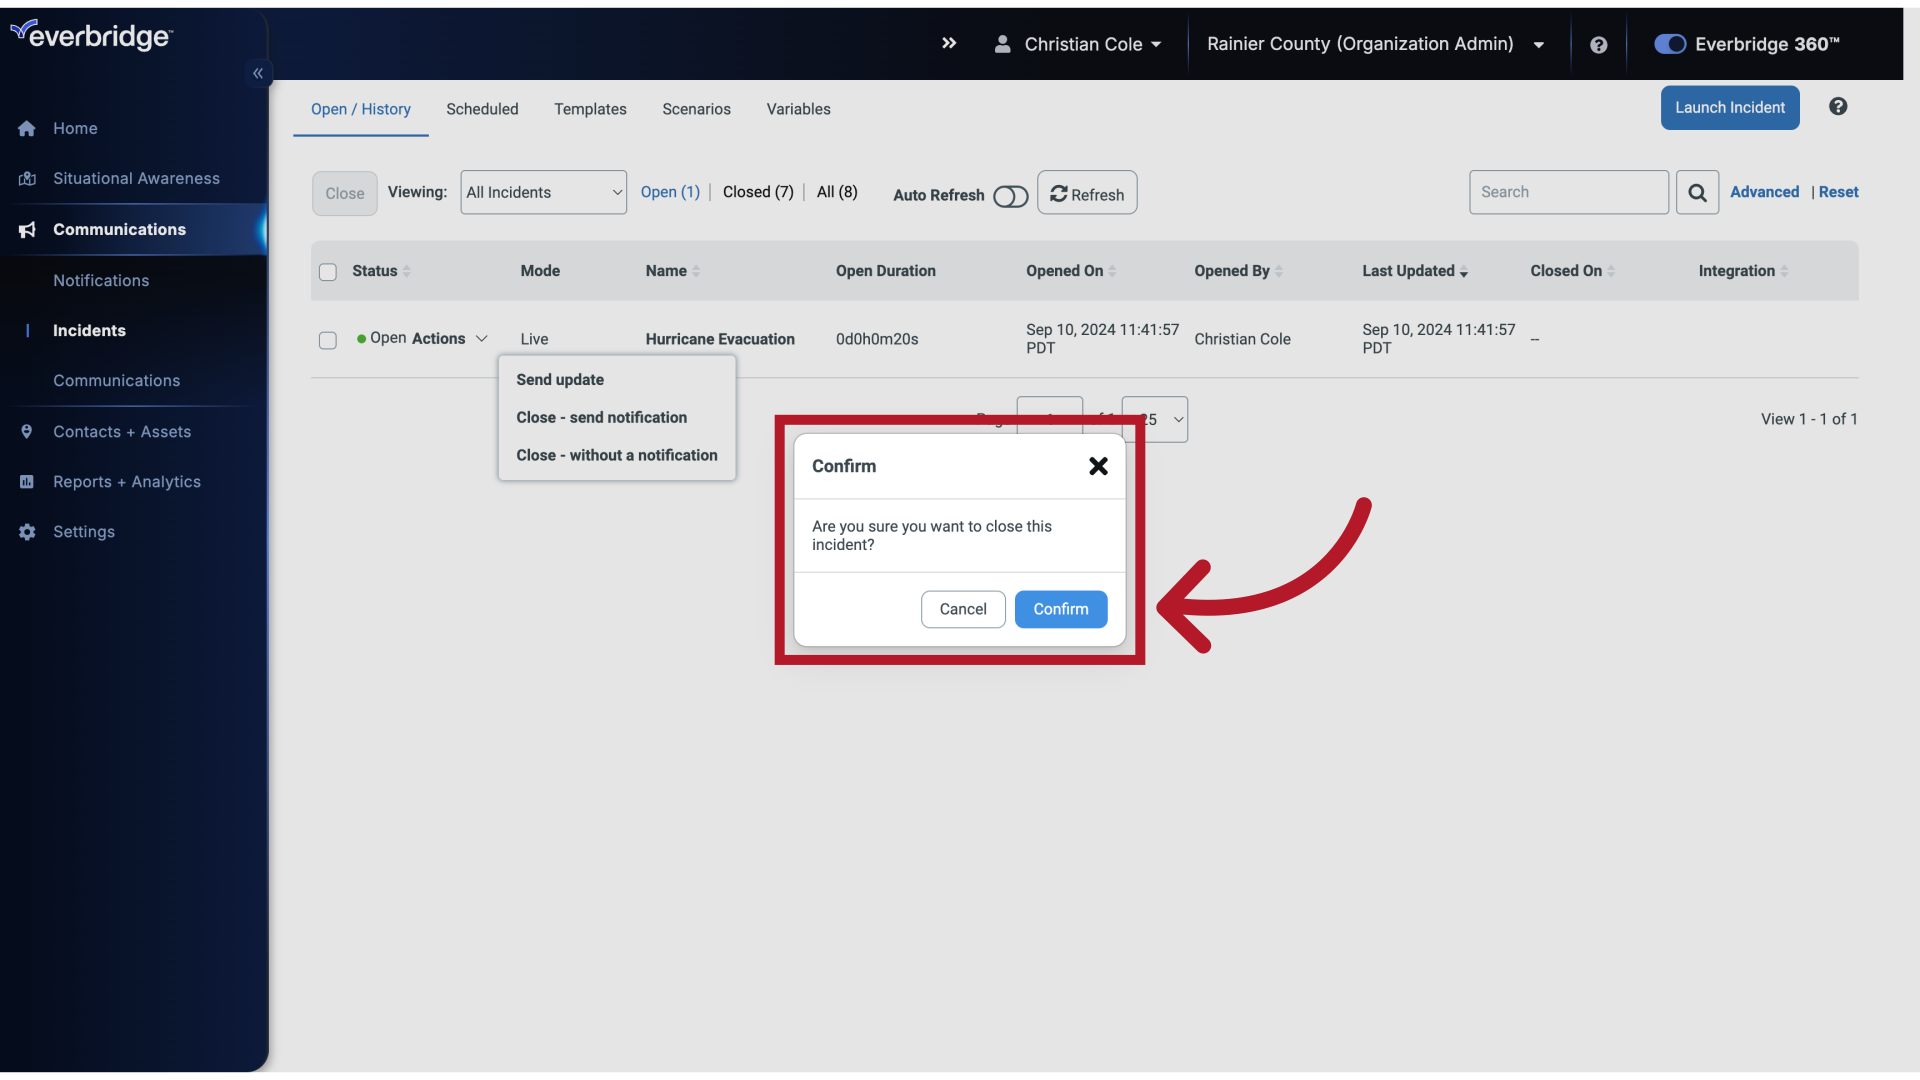Open the help icon beside Launch Incident
The height and width of the screenshot is (1080, 1920).
(x=1838, y=107)
